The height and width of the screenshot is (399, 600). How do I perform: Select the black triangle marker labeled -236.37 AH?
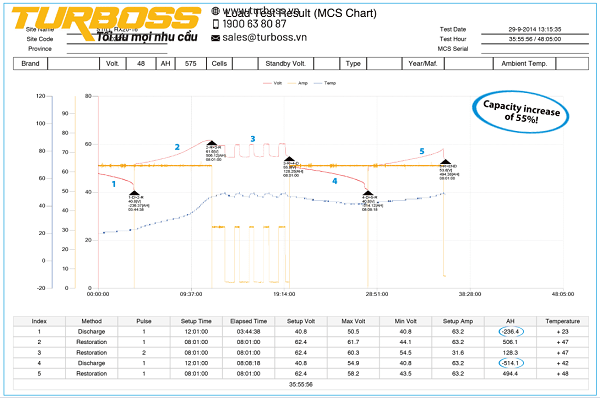coord(134,193)
